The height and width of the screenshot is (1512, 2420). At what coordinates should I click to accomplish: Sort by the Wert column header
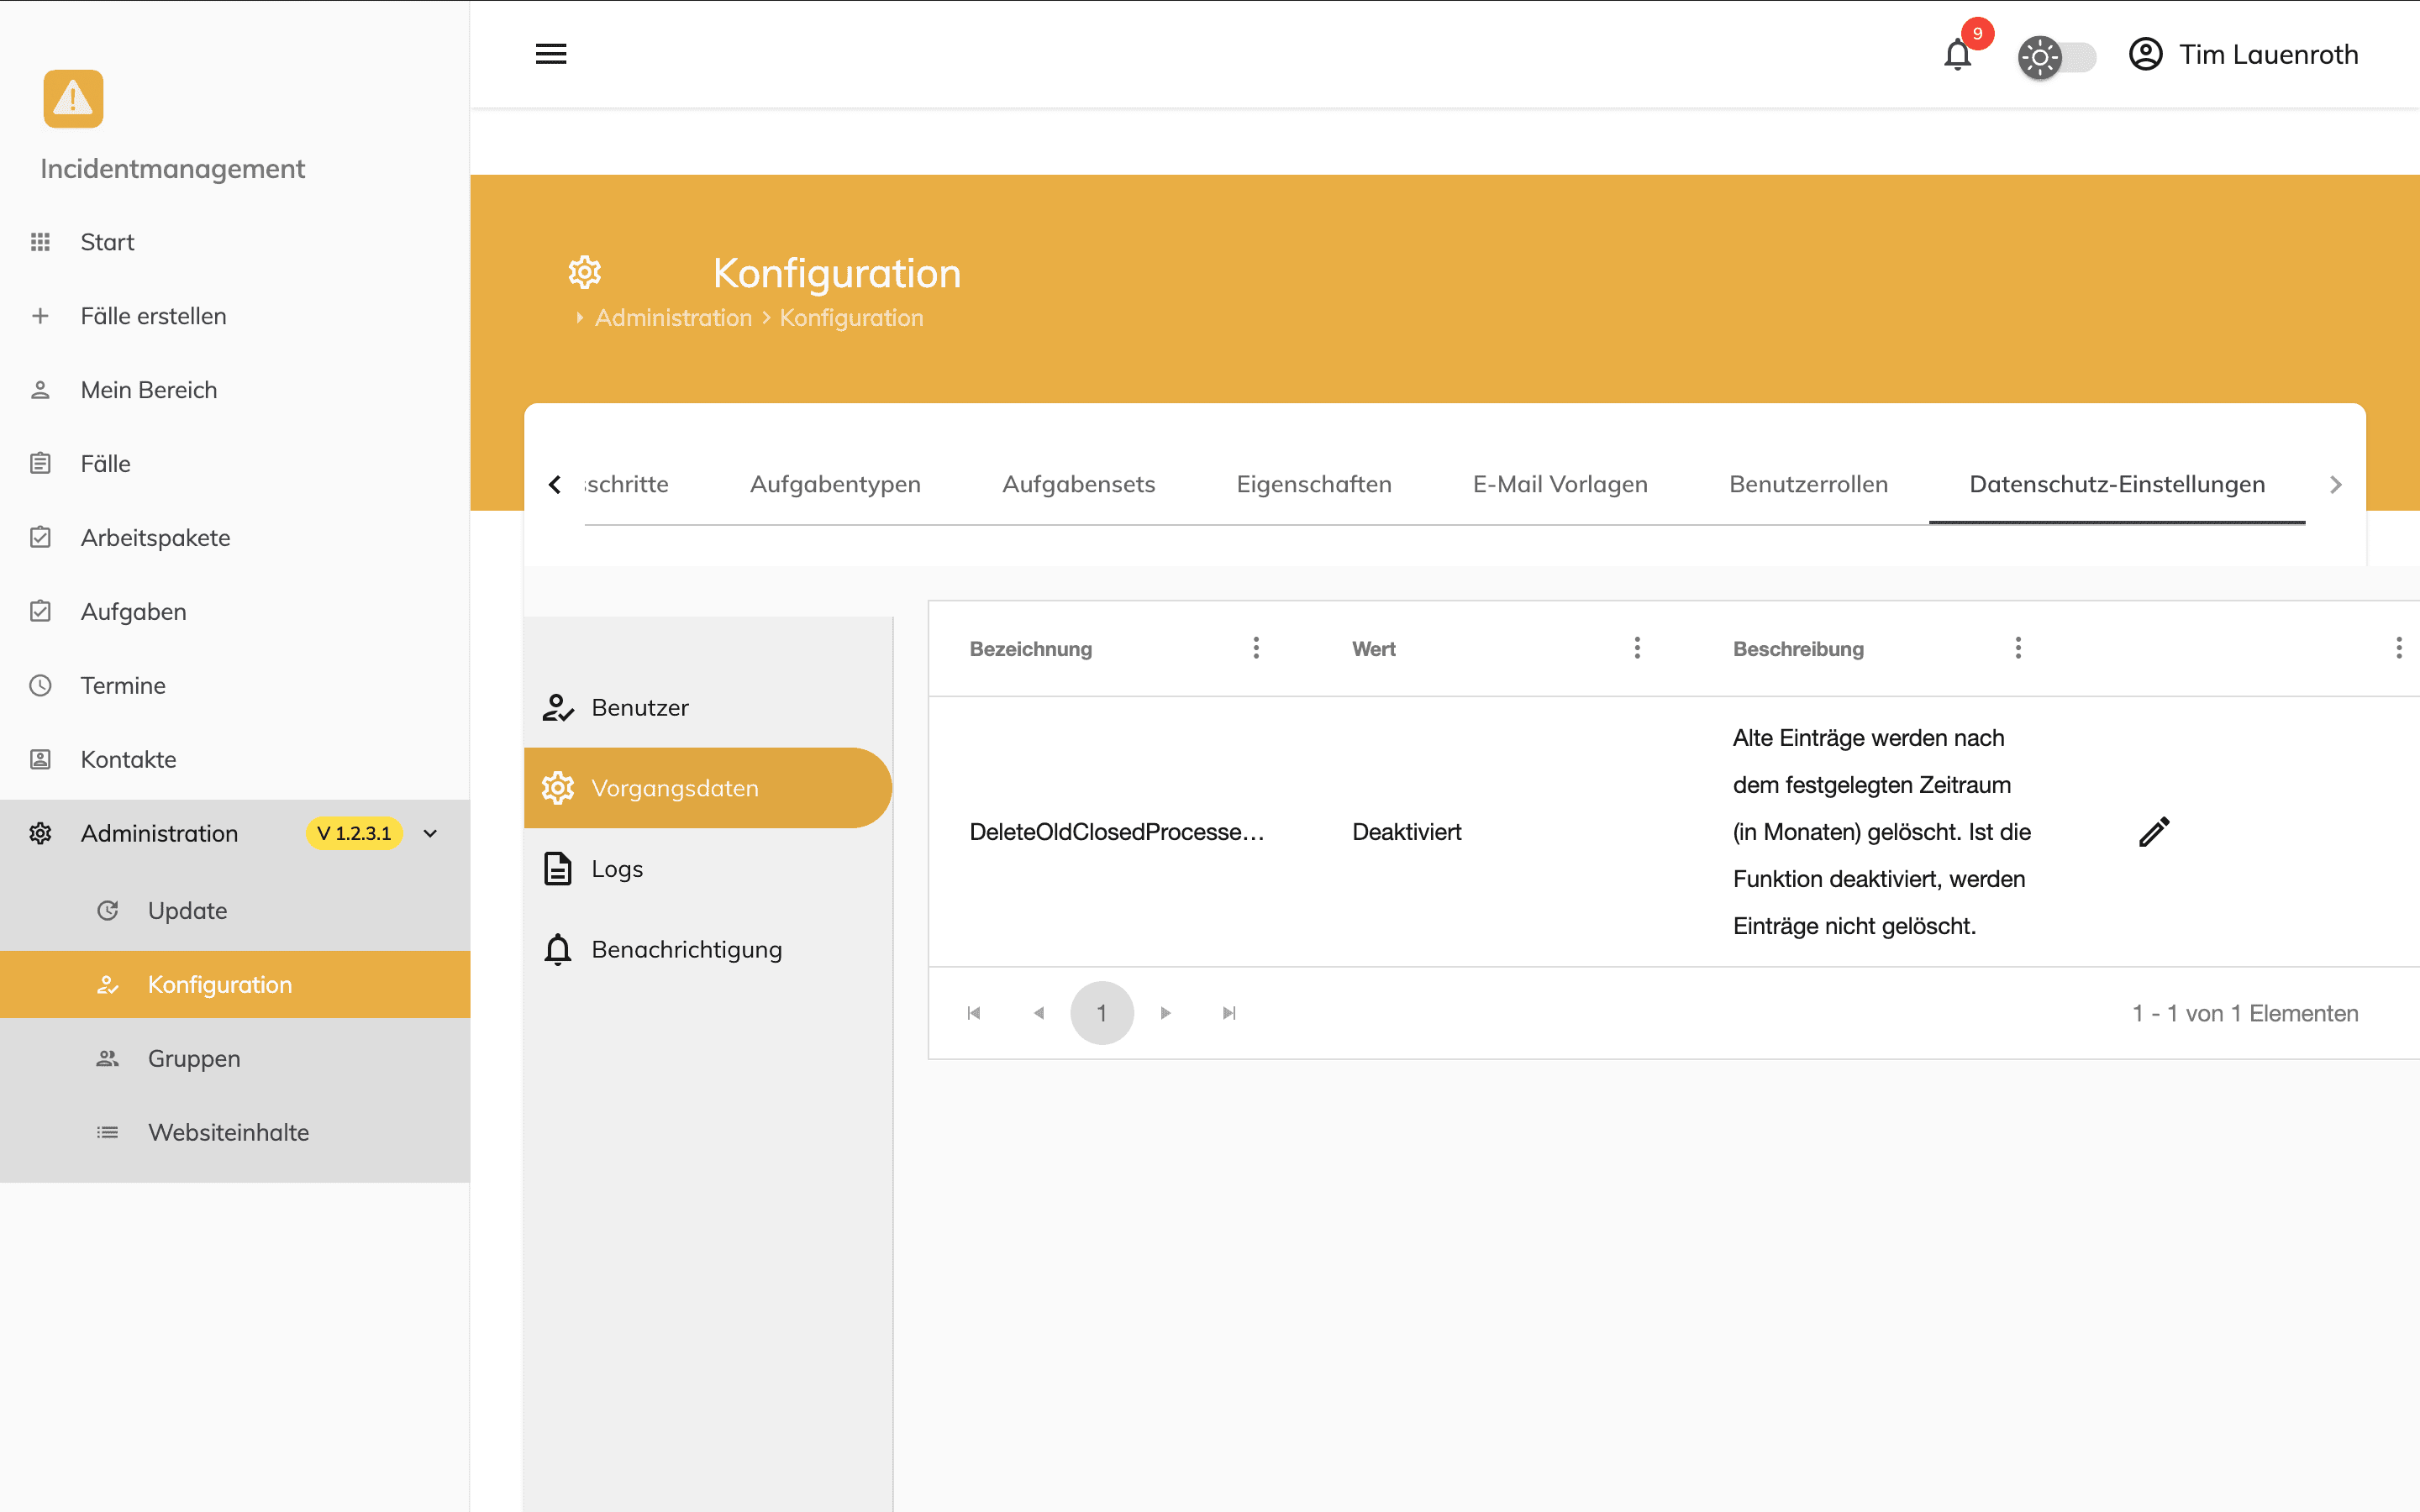[1373, 649]
